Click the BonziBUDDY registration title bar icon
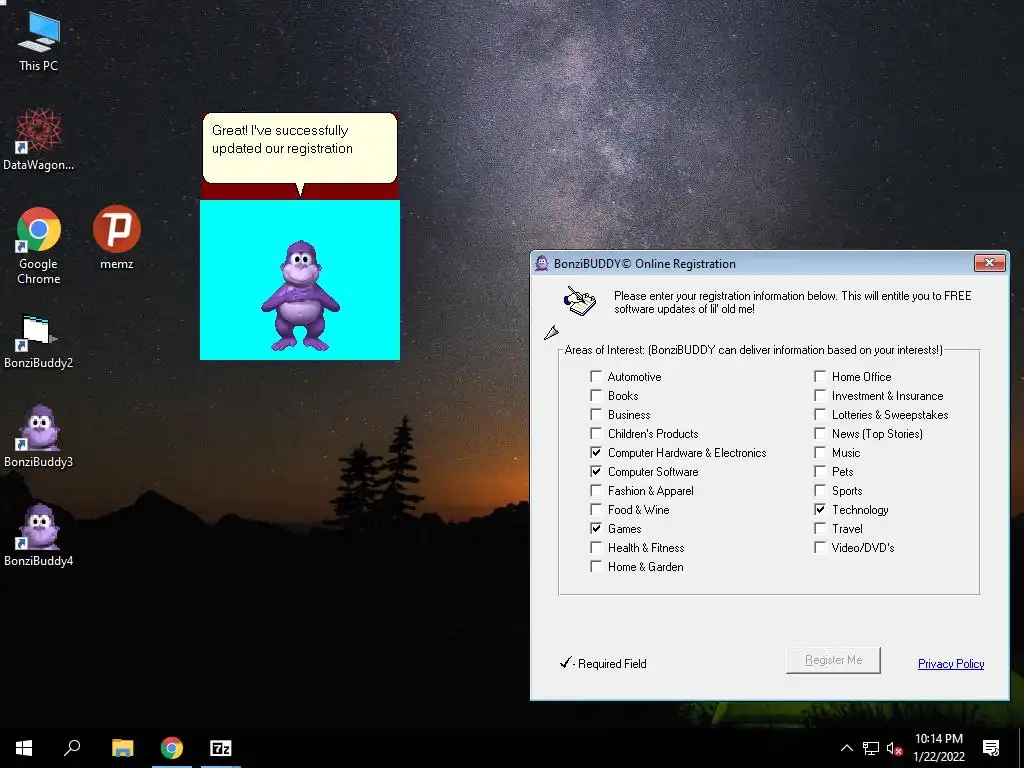Viewport: 1024px width, 768px height. click(541, 263)
